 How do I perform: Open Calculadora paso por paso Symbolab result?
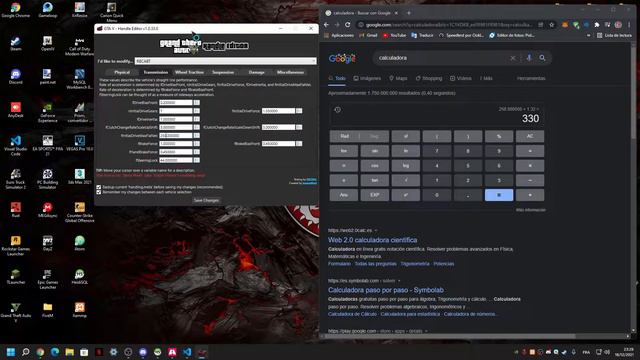[386, 290]
